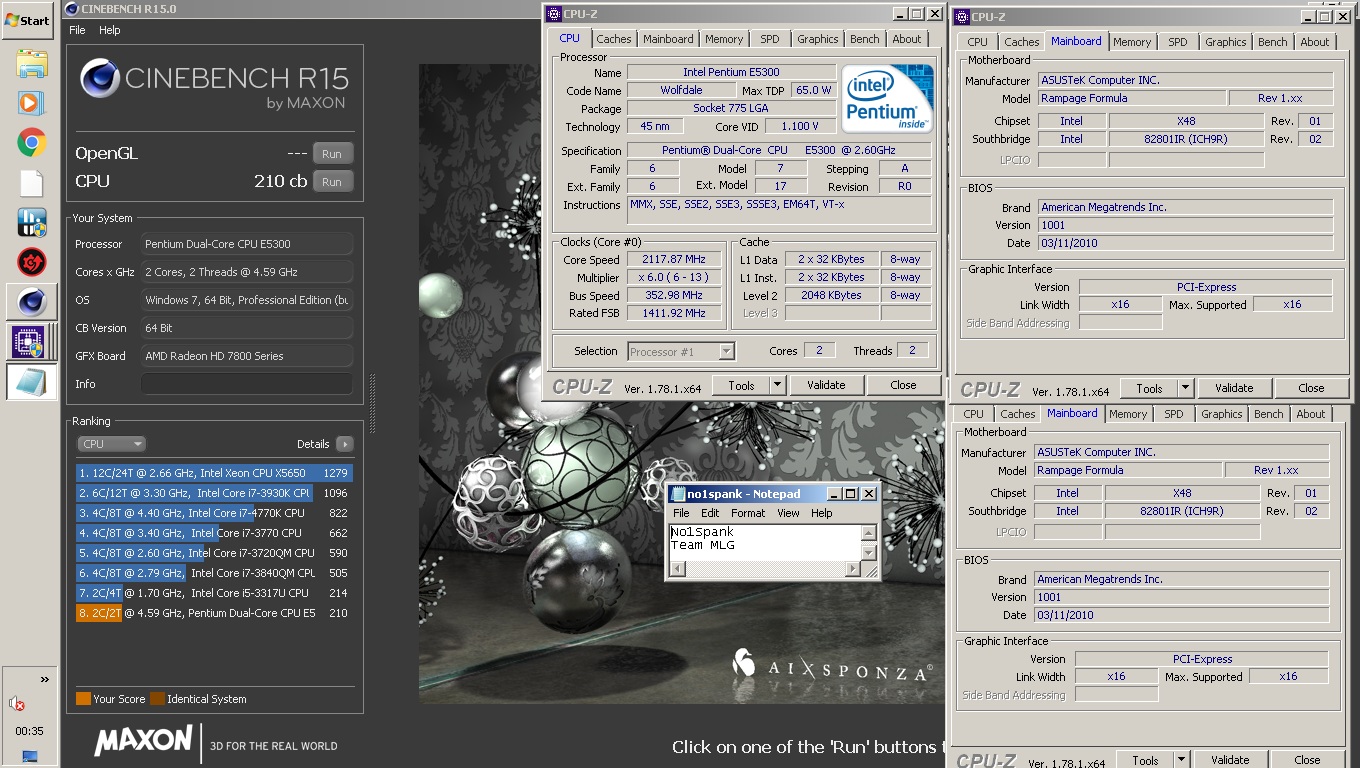Click the show desktop icon below the clock
The image size is (1360, 768).
(30, 756)
